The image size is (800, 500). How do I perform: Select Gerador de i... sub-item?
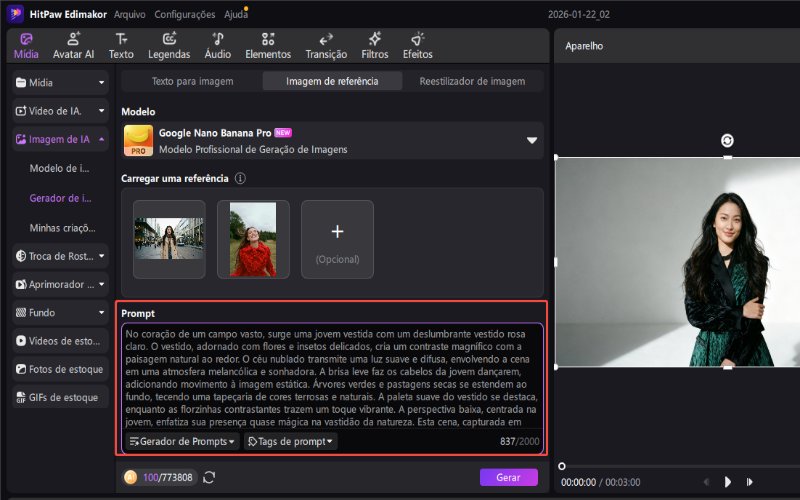click(61, 198)
